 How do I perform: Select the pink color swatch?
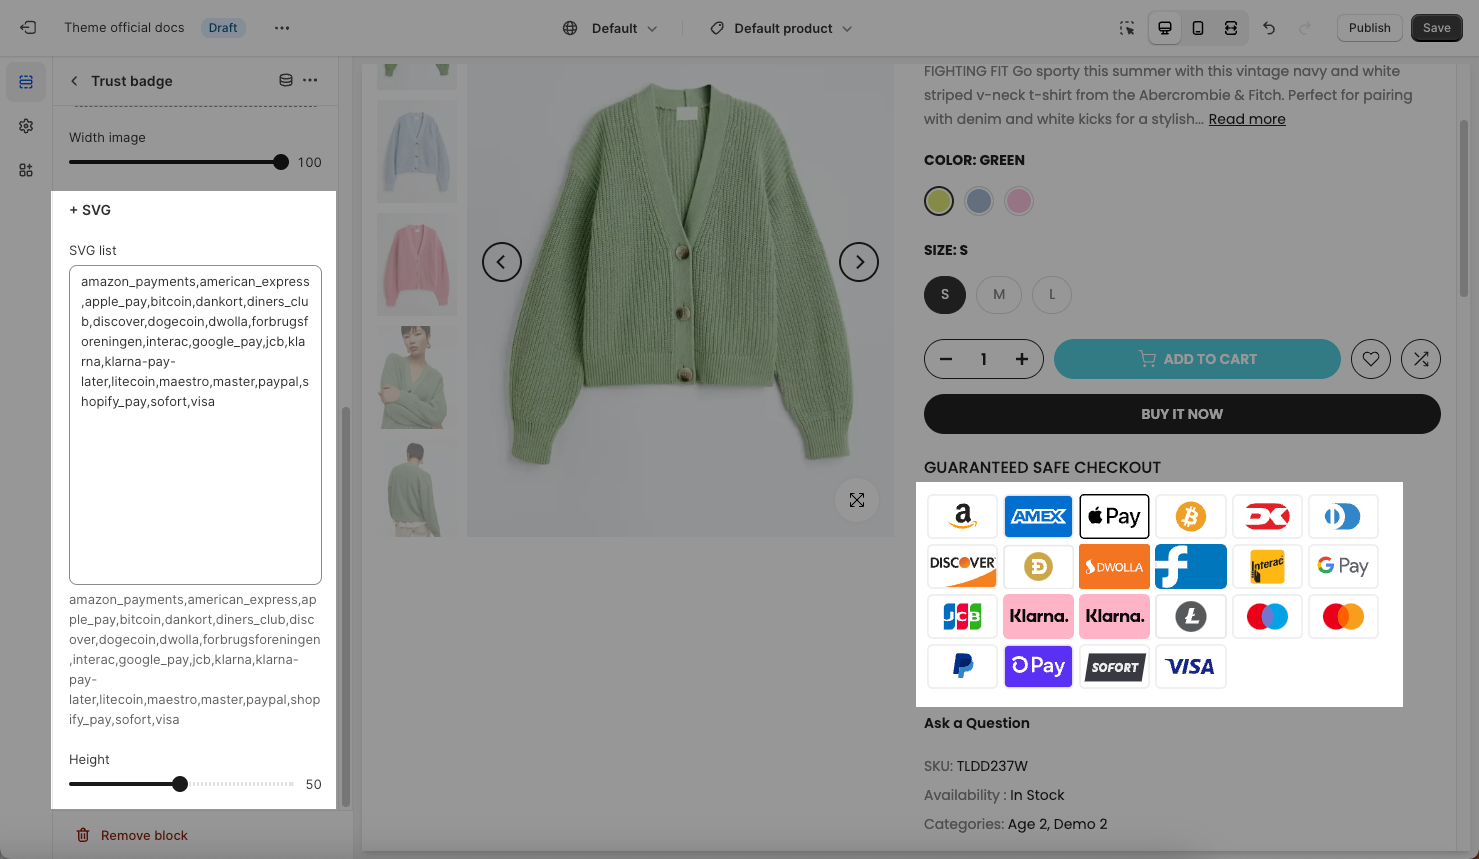click(x=1019, y=201)
